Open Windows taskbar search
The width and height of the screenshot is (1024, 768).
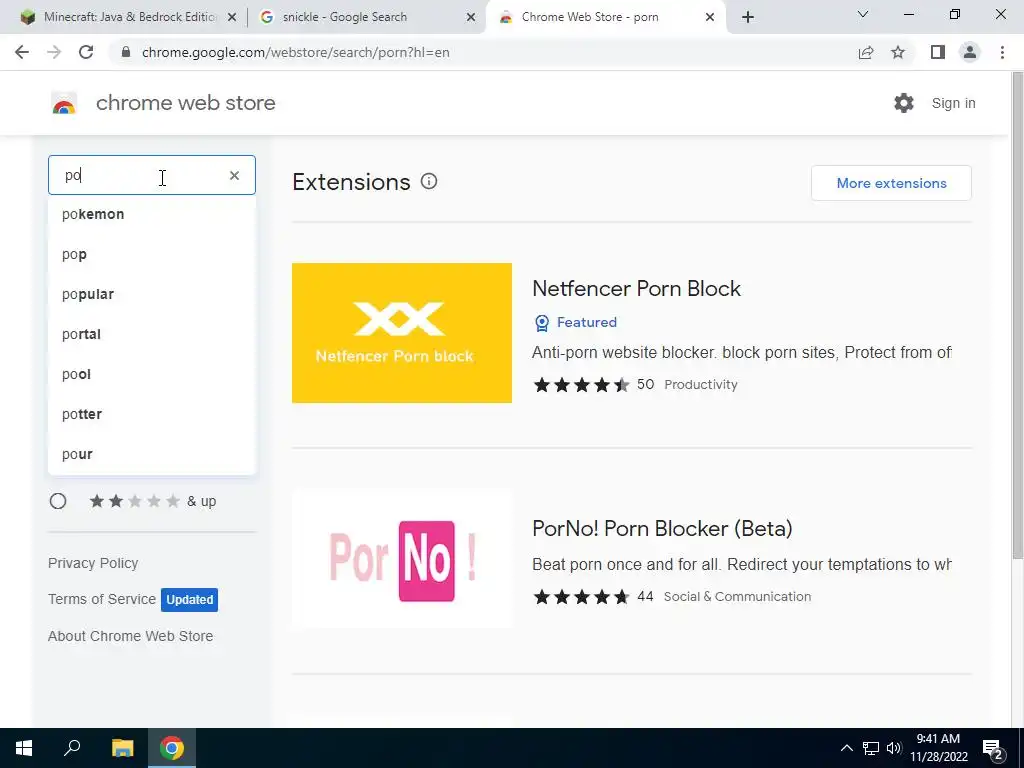[x=72, y=748]
